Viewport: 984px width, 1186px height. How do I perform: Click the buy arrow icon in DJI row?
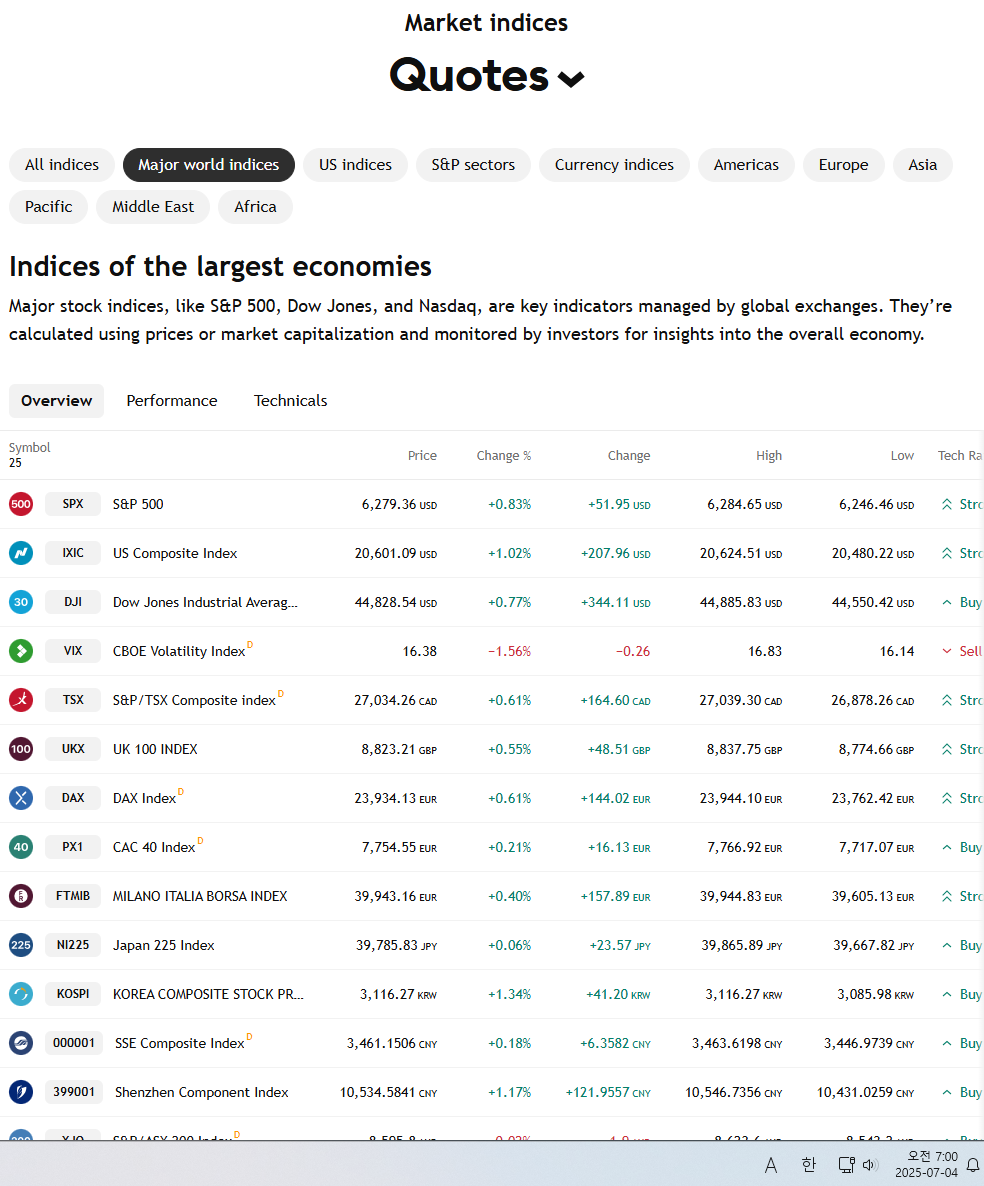[947, 602]
